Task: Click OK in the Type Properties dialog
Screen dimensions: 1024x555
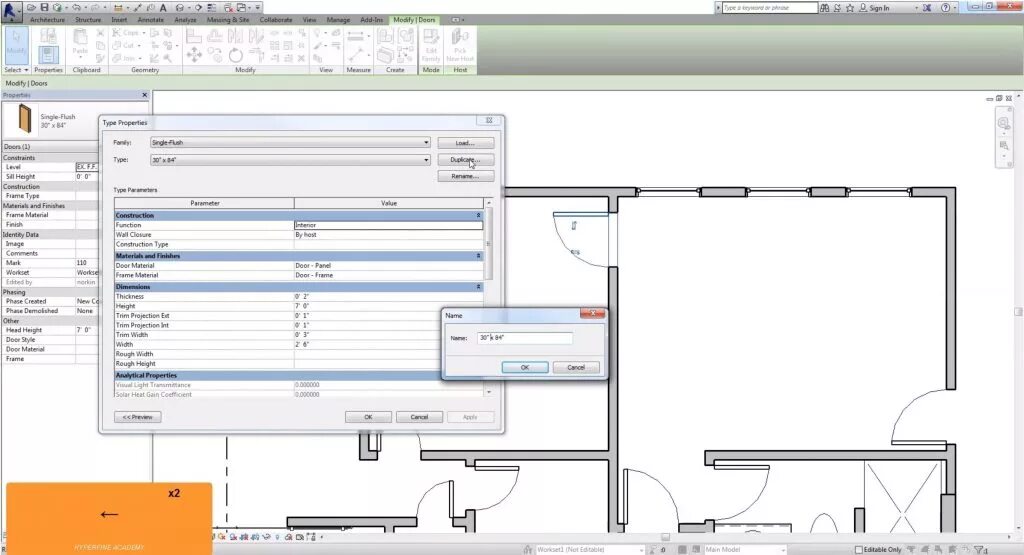Action: click(368, 417)
